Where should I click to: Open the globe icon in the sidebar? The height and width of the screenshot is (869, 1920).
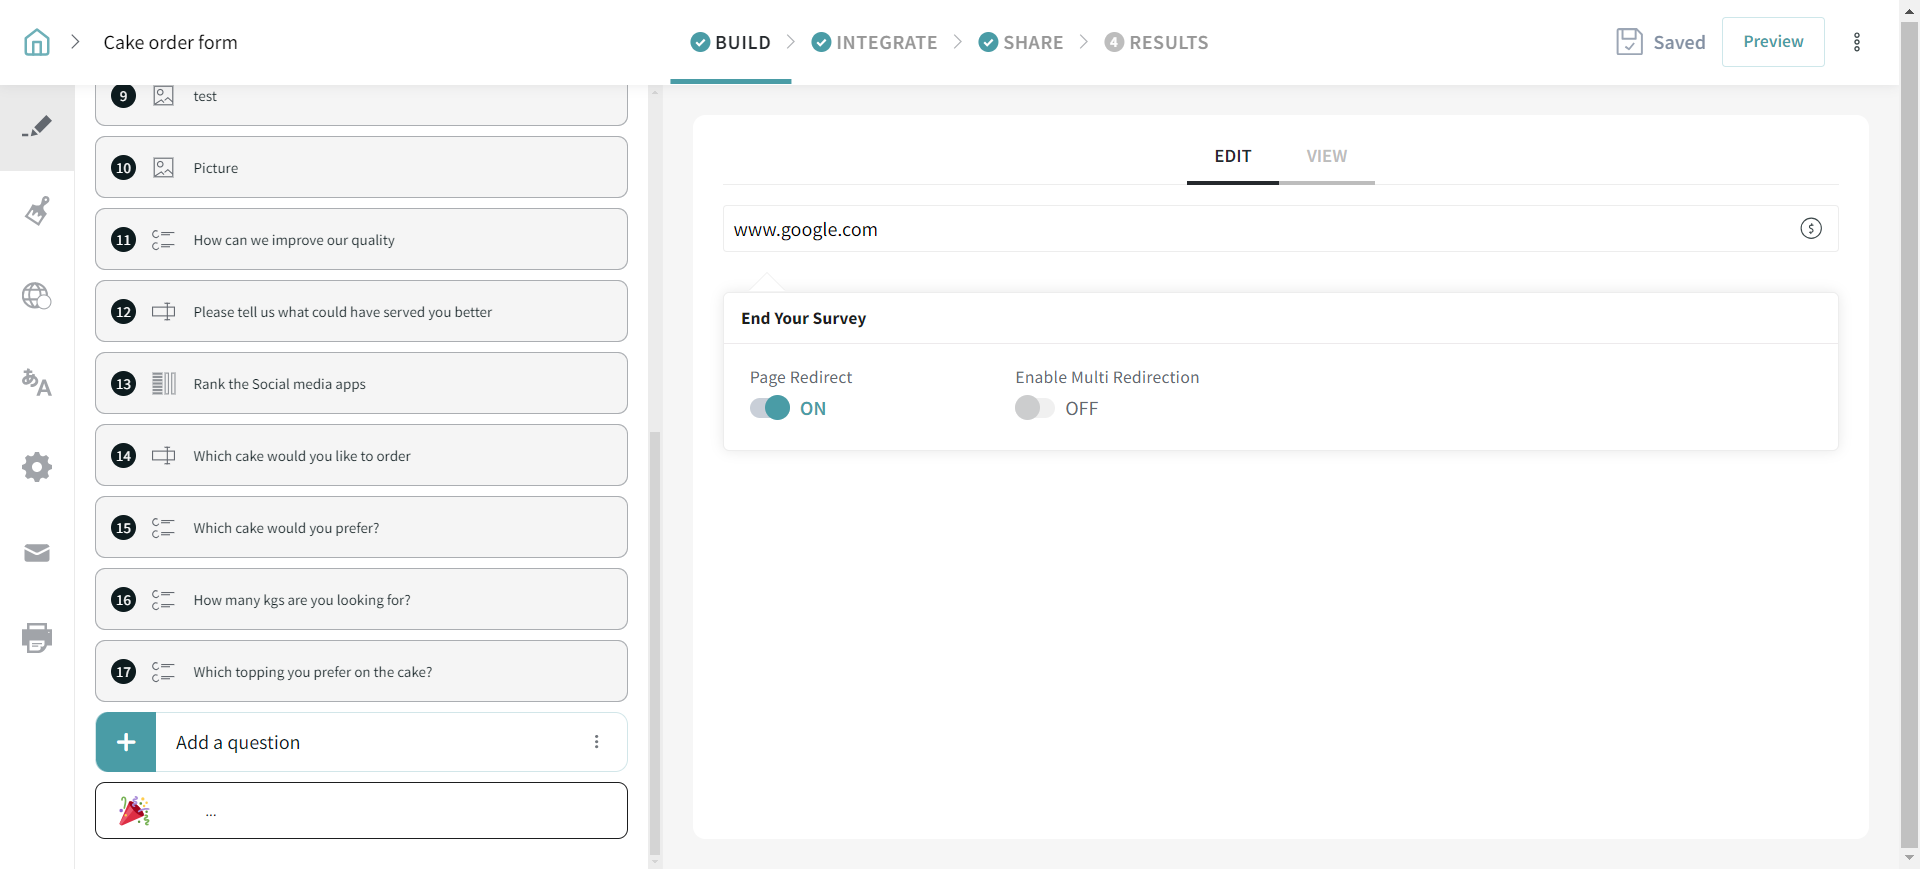pyautogui.click(x=37, y=296)
